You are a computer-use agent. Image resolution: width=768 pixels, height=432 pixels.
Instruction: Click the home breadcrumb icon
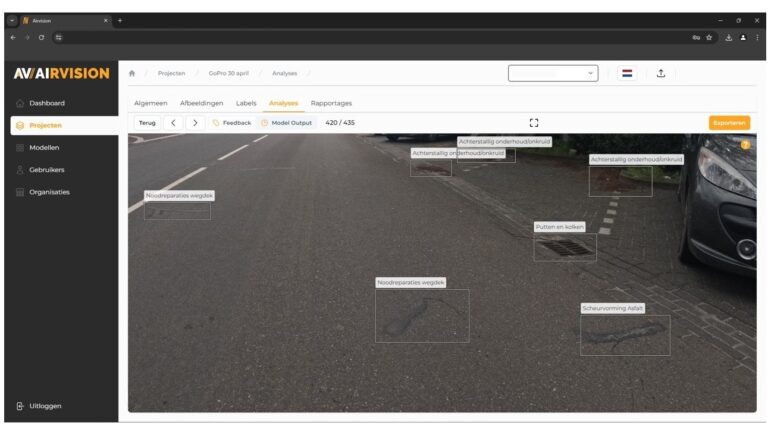(x=132, y=73)
